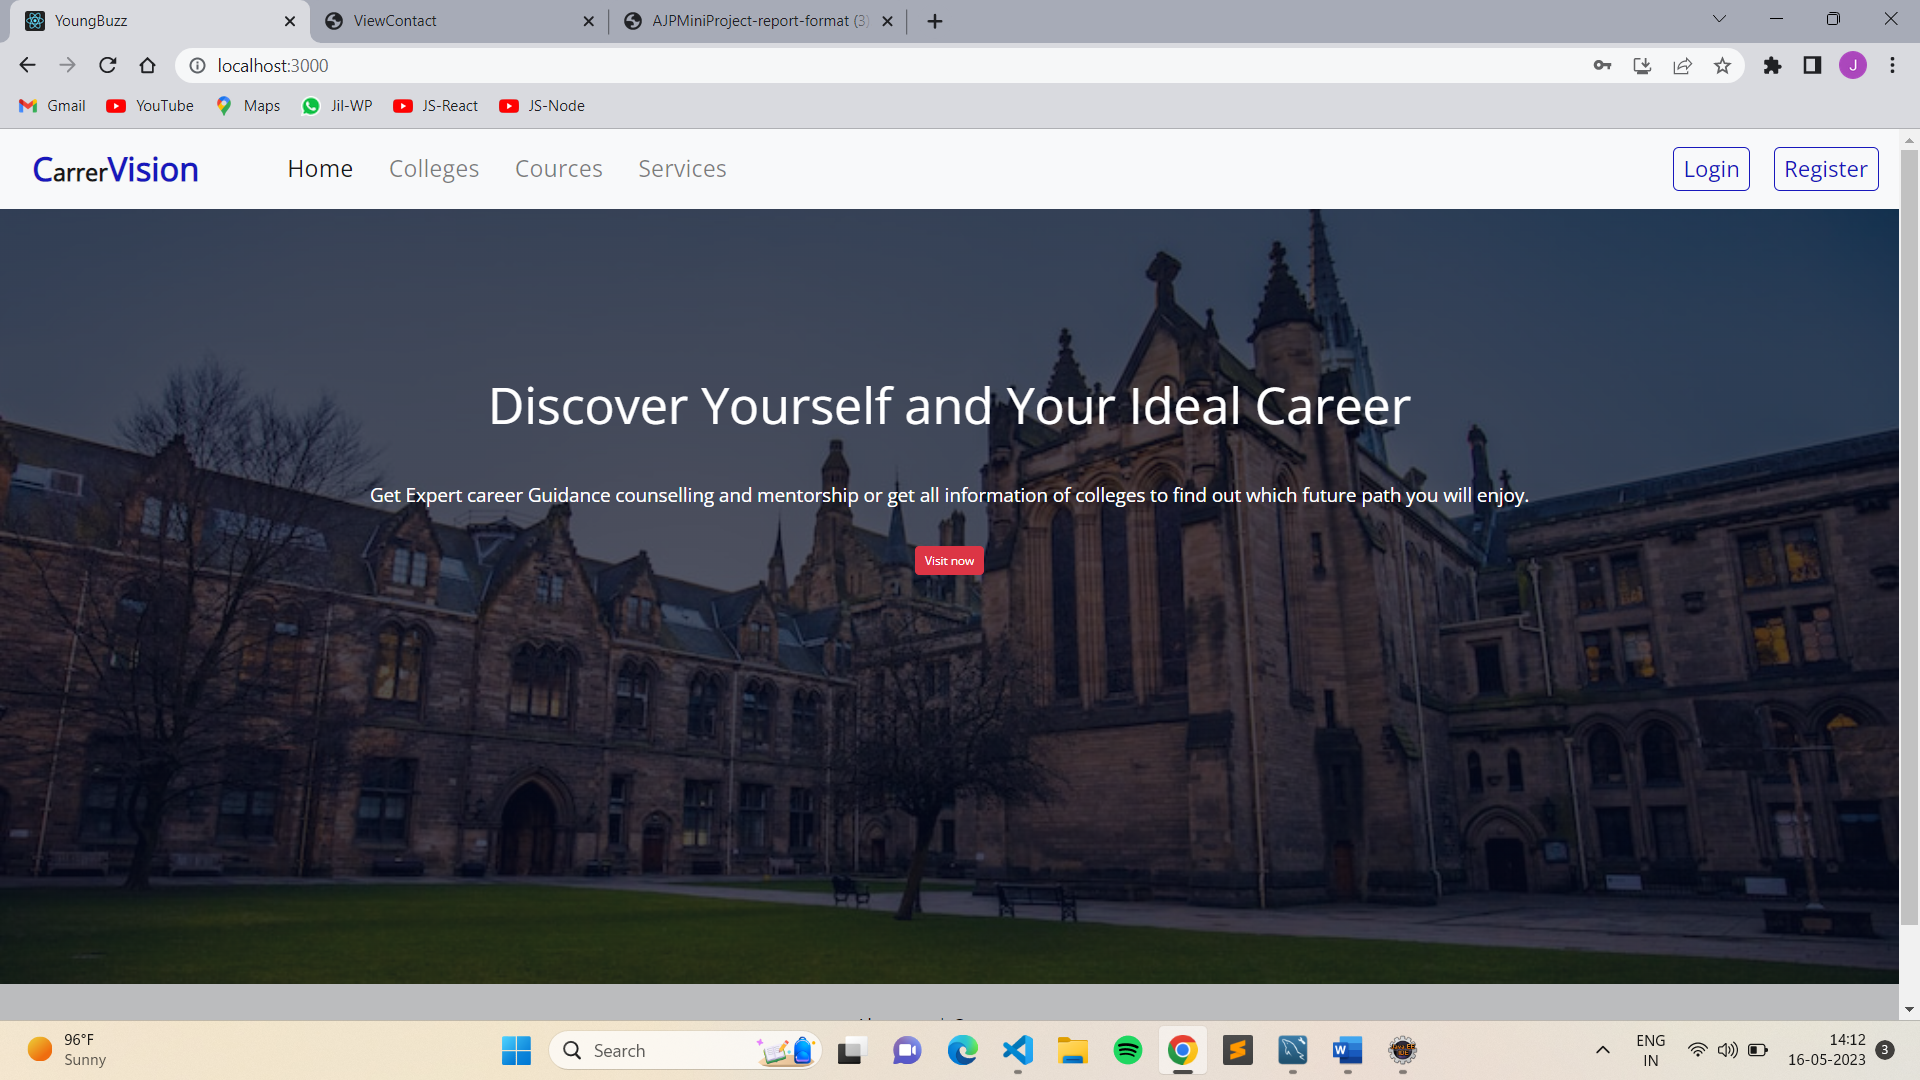
Task: Launch Spotify from the taskbar
Action: [x=1127, y=1050]
